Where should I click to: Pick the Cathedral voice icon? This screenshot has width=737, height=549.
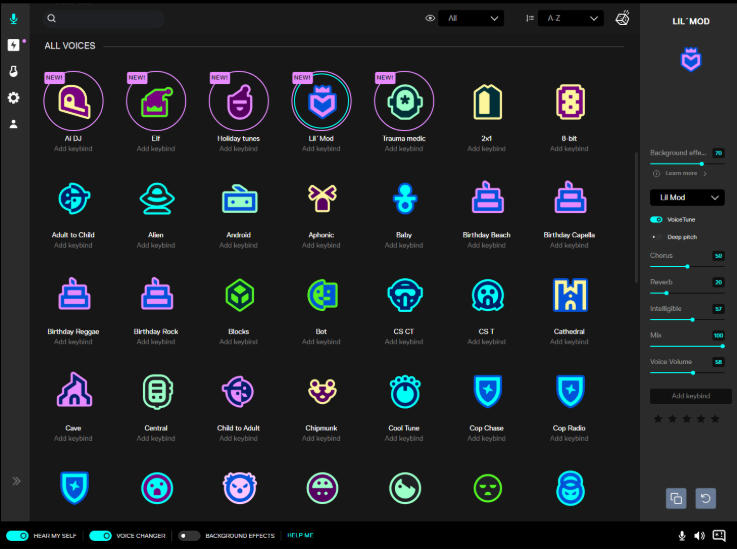click(x=570, y=295)
